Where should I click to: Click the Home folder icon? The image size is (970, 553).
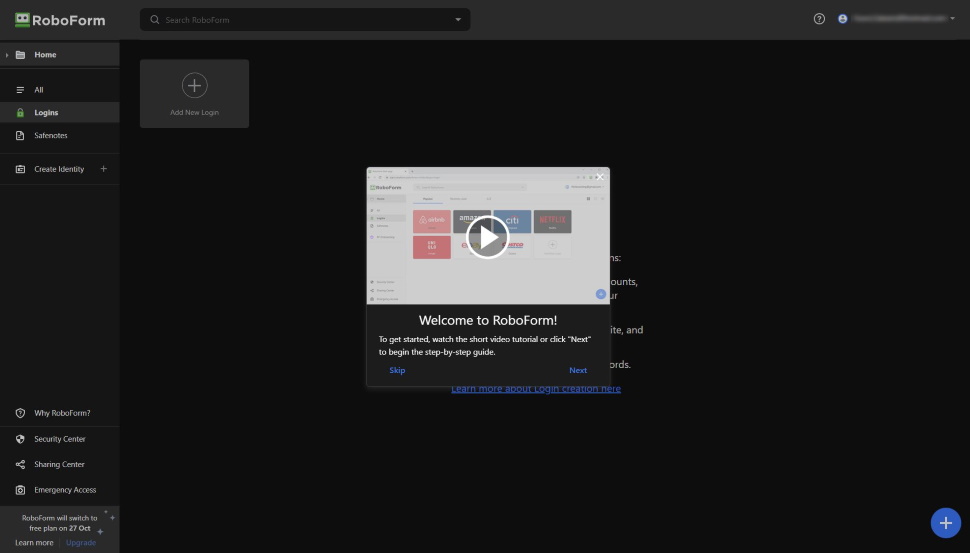coord(20,55)
